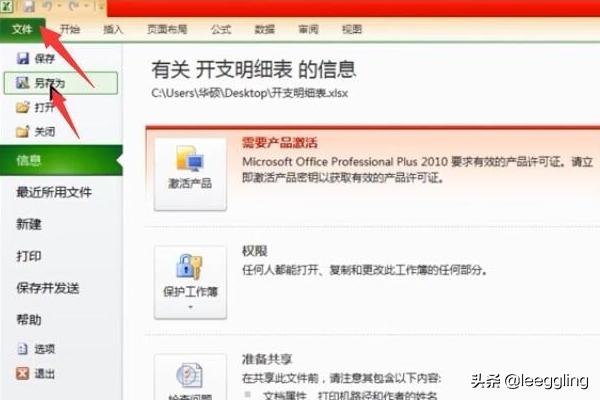Click text 任何人都能打开、复制和更改此工作簿
The width and height of the screenshot is (600, 400).
(365, 270)
